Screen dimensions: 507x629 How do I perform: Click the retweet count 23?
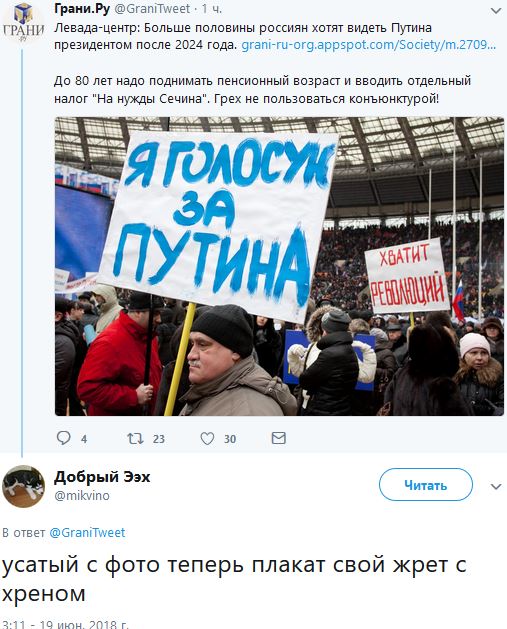click(x=158, y=439)
